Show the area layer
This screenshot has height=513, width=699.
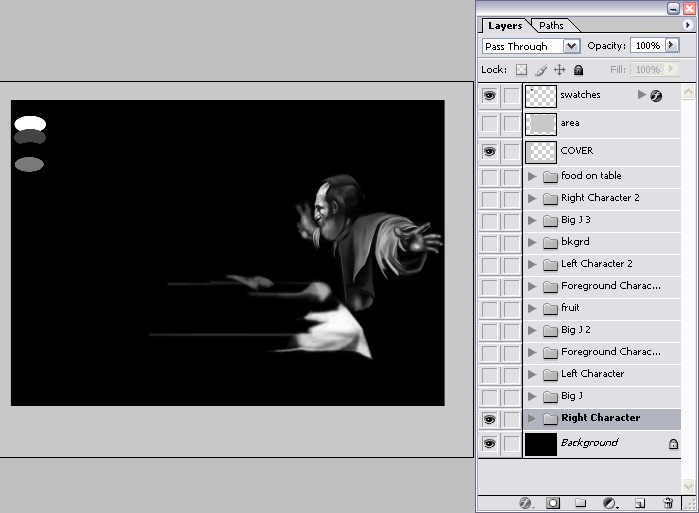(489, 124)
